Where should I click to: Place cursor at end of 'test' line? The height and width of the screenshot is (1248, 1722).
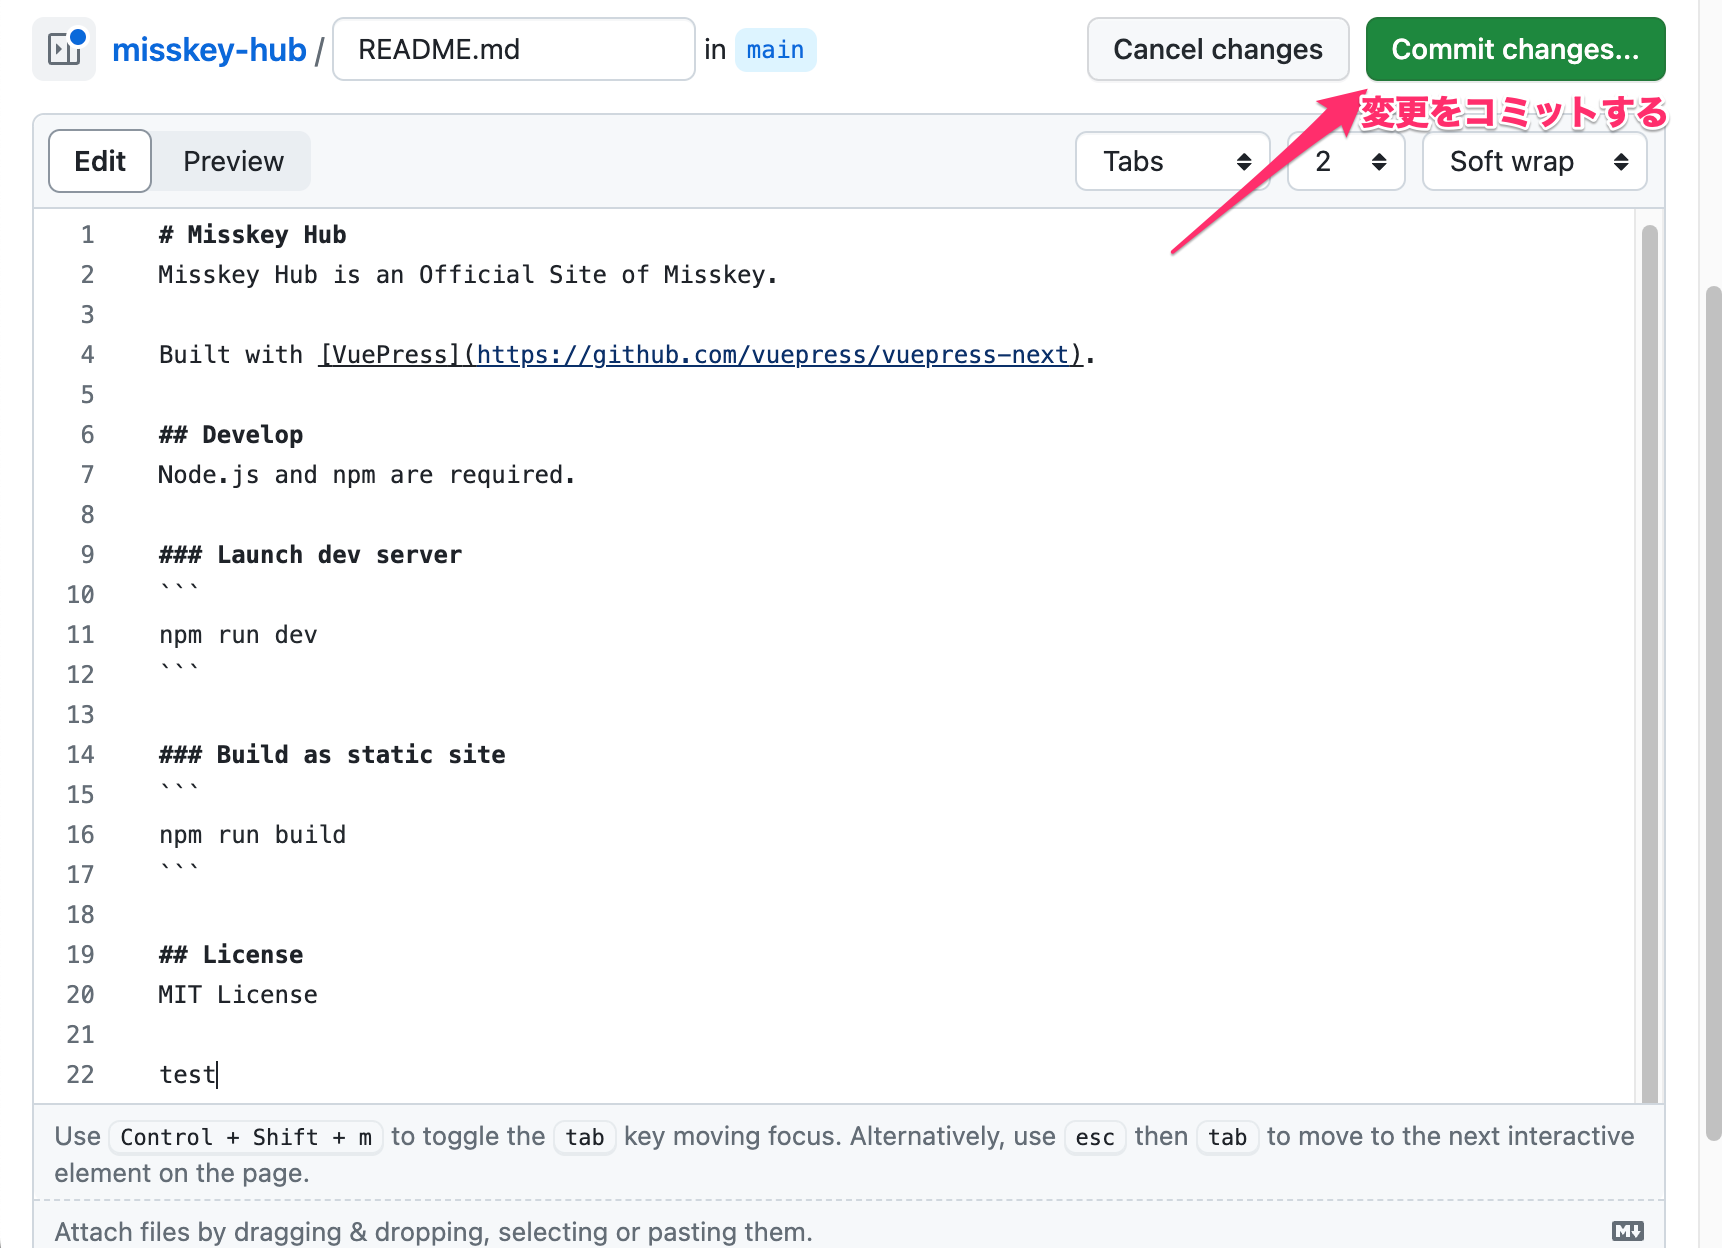[x=217, y=1075]
